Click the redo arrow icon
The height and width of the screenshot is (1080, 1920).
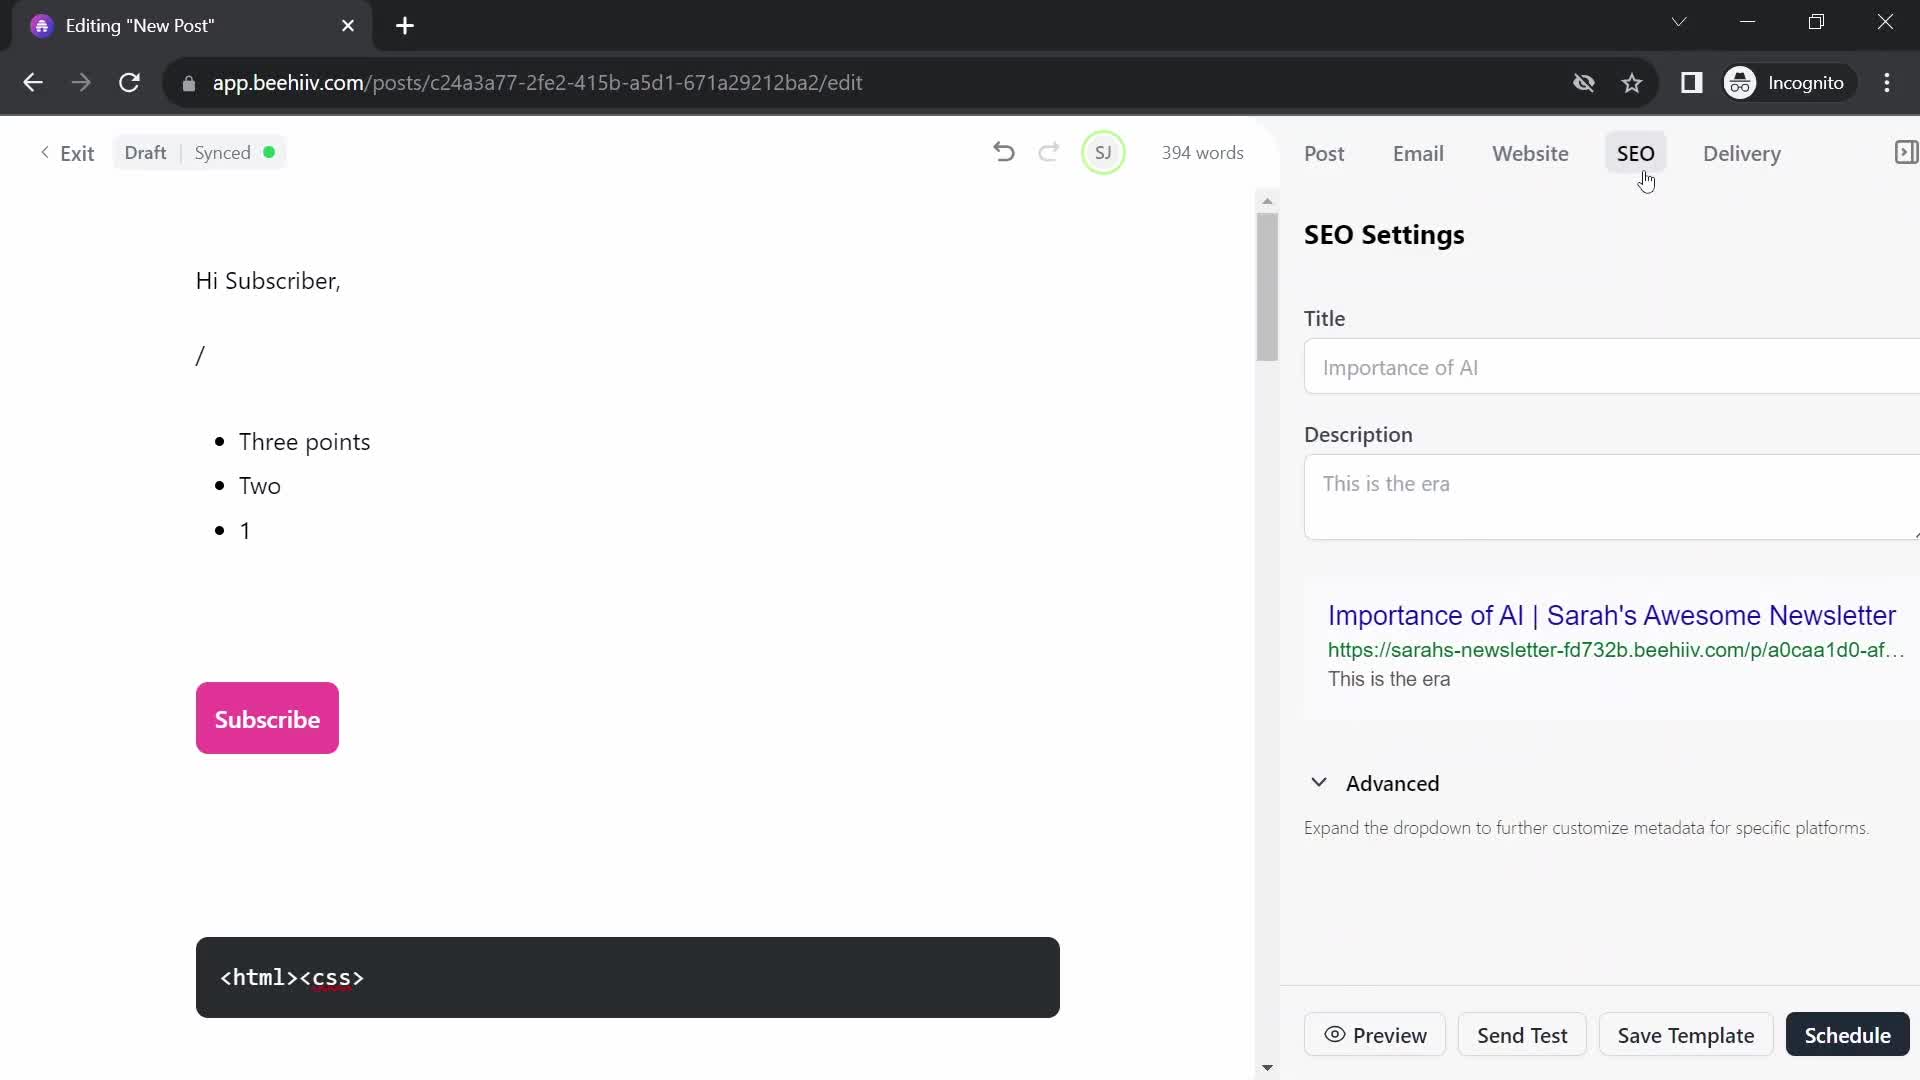[x=1048, y=153]
